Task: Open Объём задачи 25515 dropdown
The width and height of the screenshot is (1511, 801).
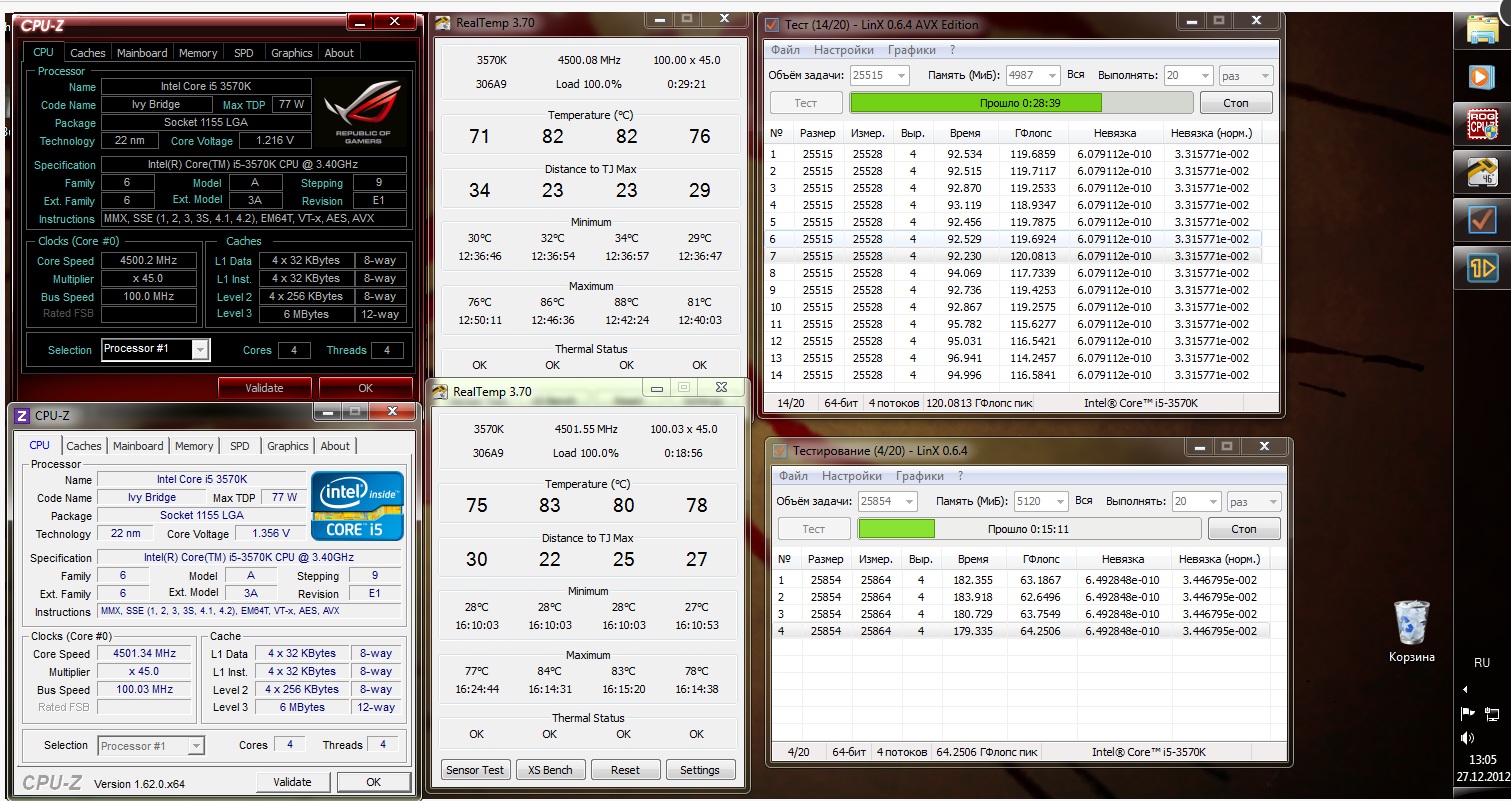Action: [880, 75]
